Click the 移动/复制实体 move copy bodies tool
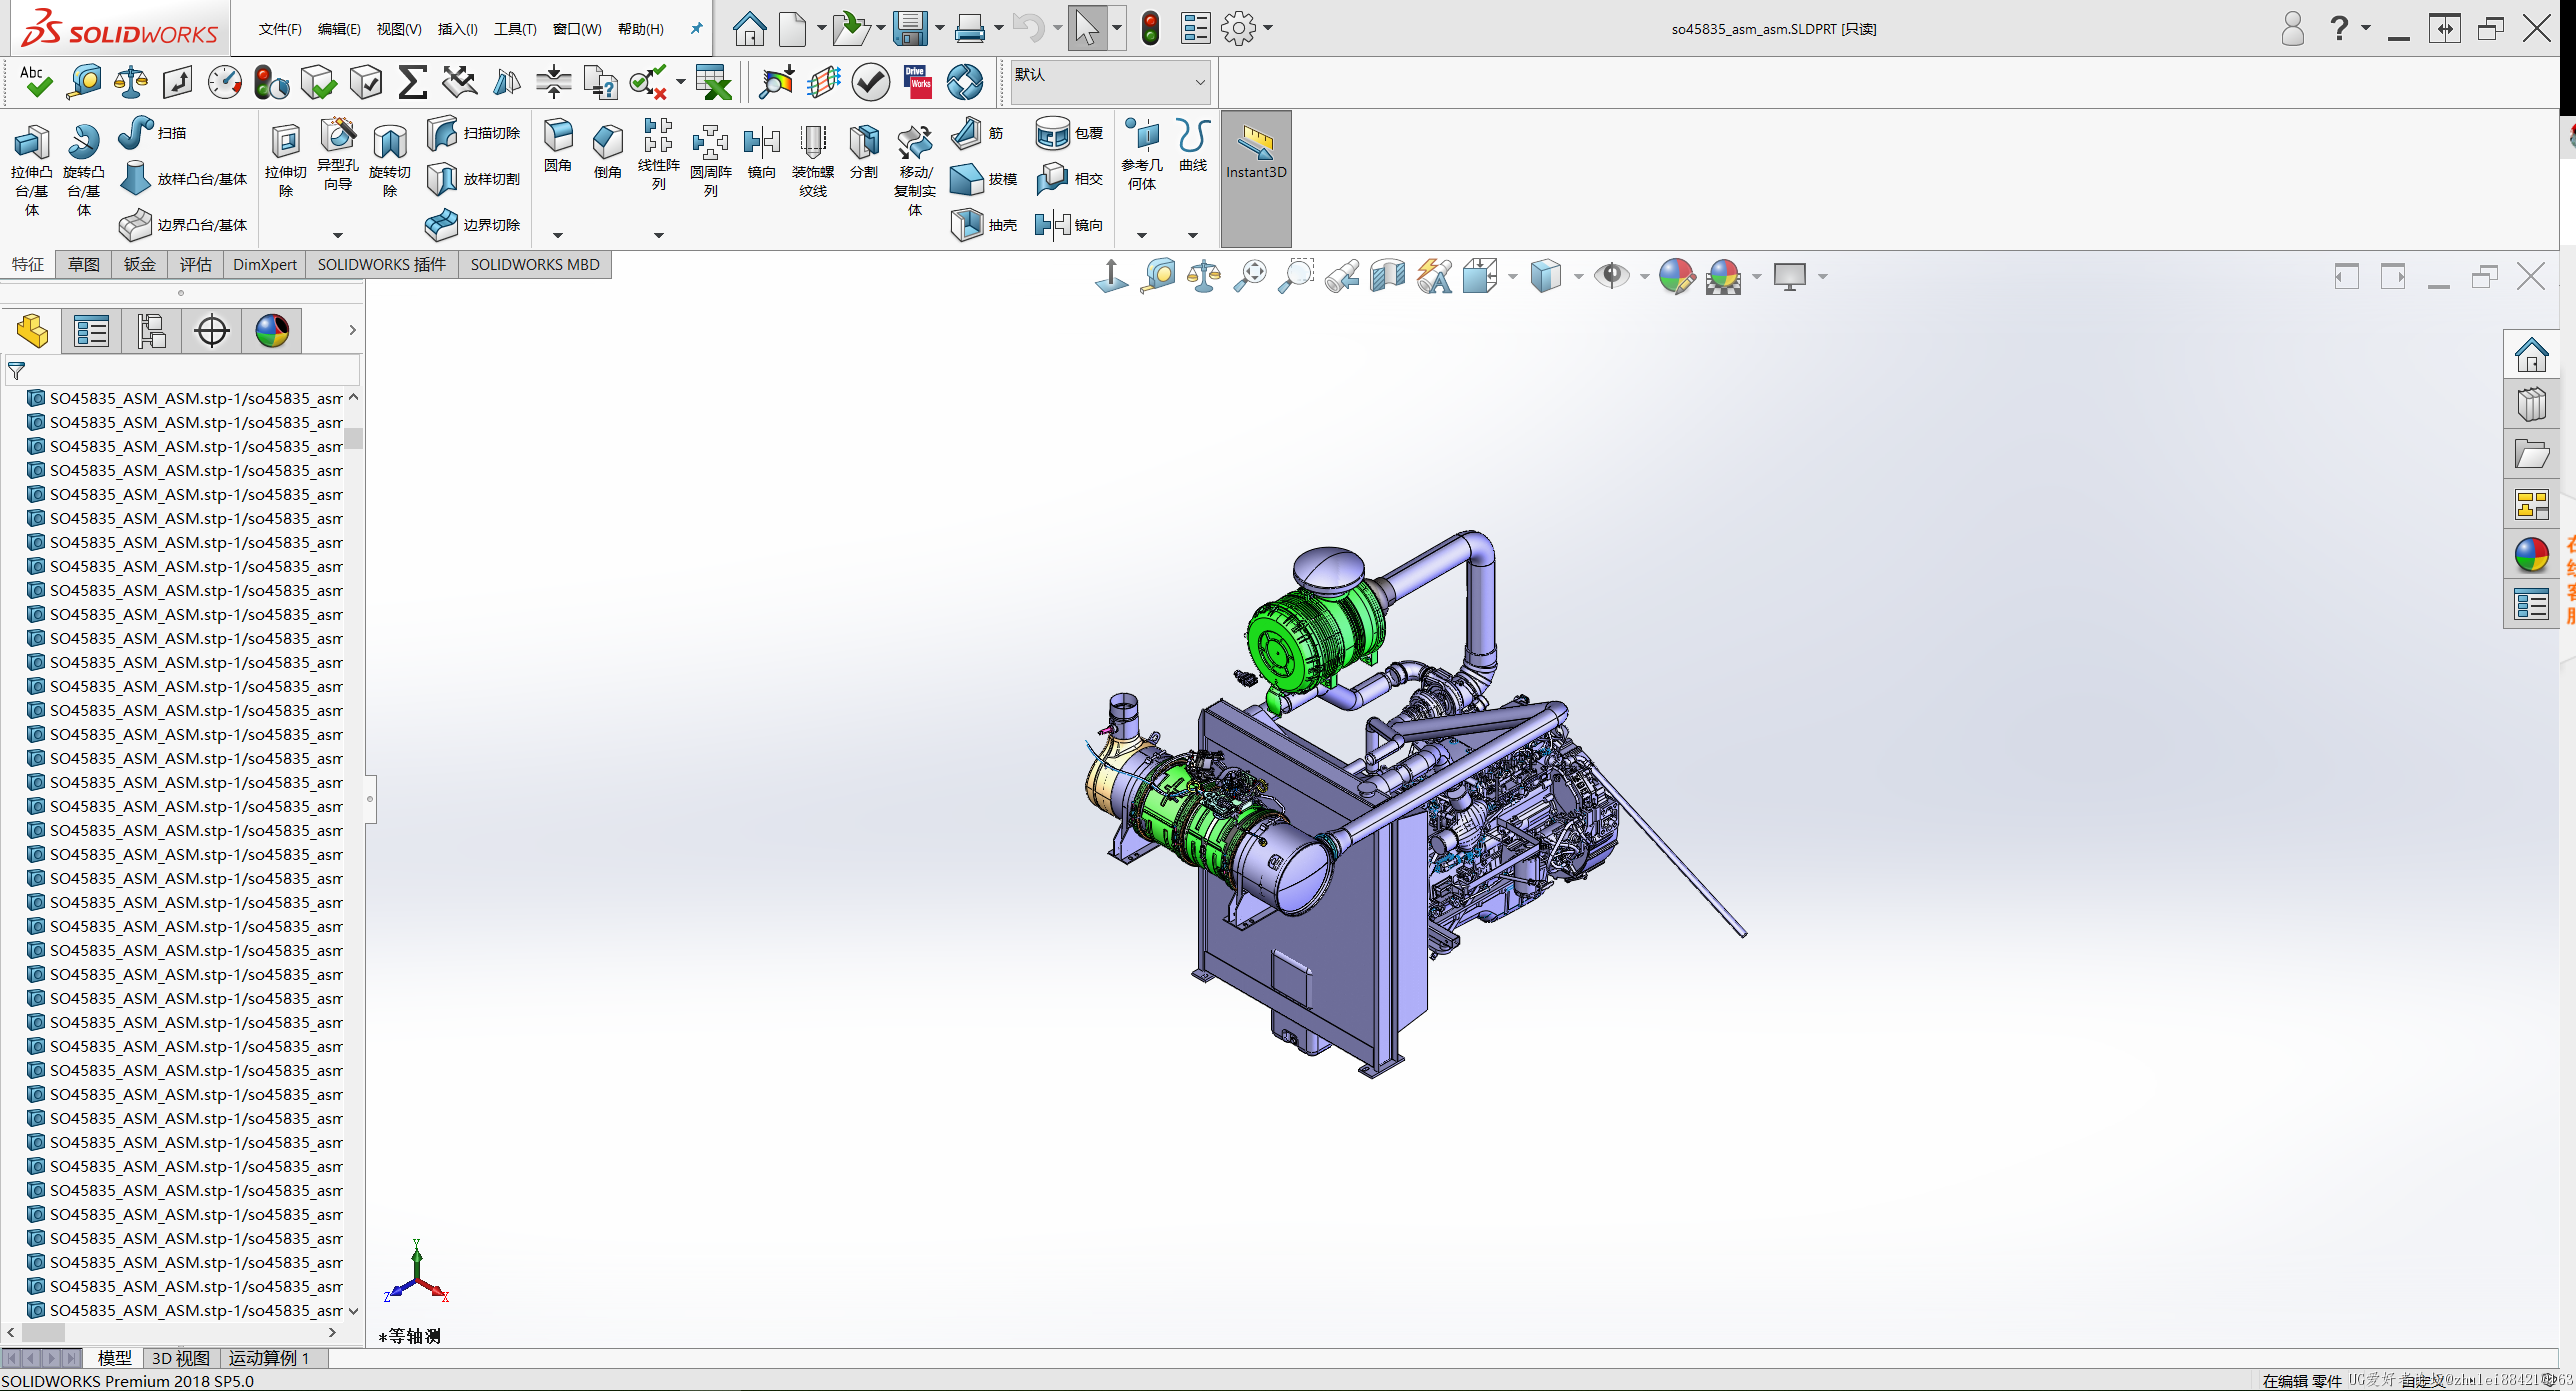Screen dimensions: 2576x1391 (915, 170)
